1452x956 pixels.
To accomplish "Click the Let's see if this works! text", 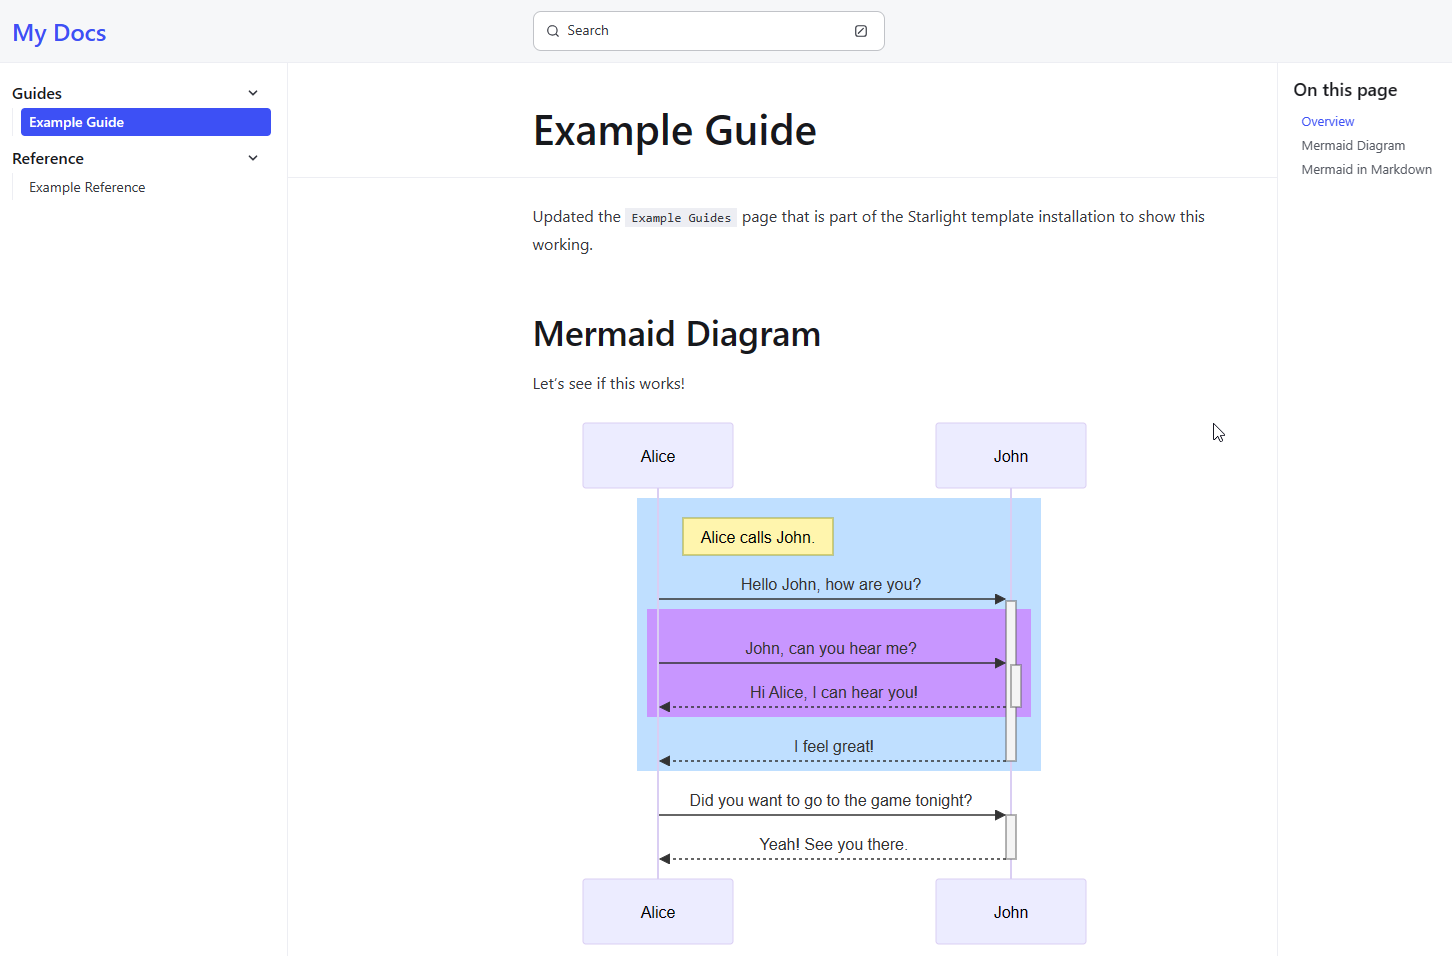I will click(608, 384).
